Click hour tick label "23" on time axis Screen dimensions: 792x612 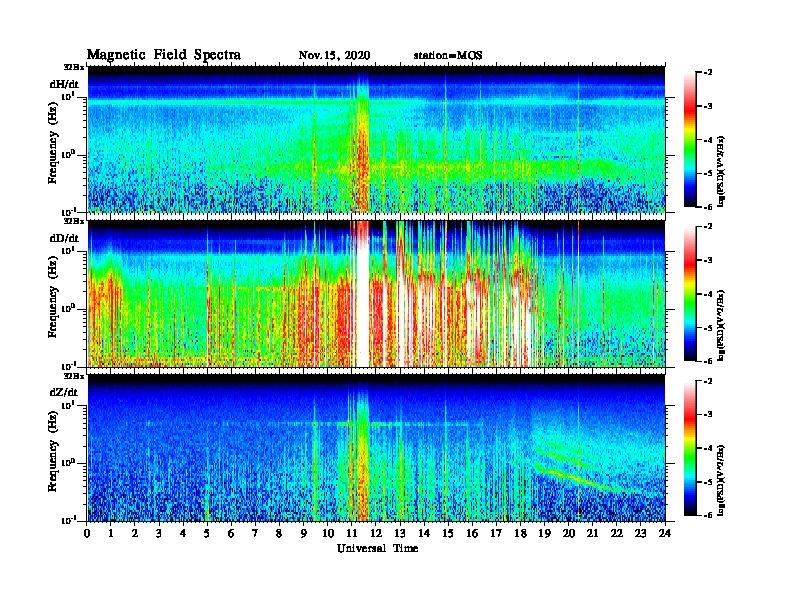[x=641, y=533]
